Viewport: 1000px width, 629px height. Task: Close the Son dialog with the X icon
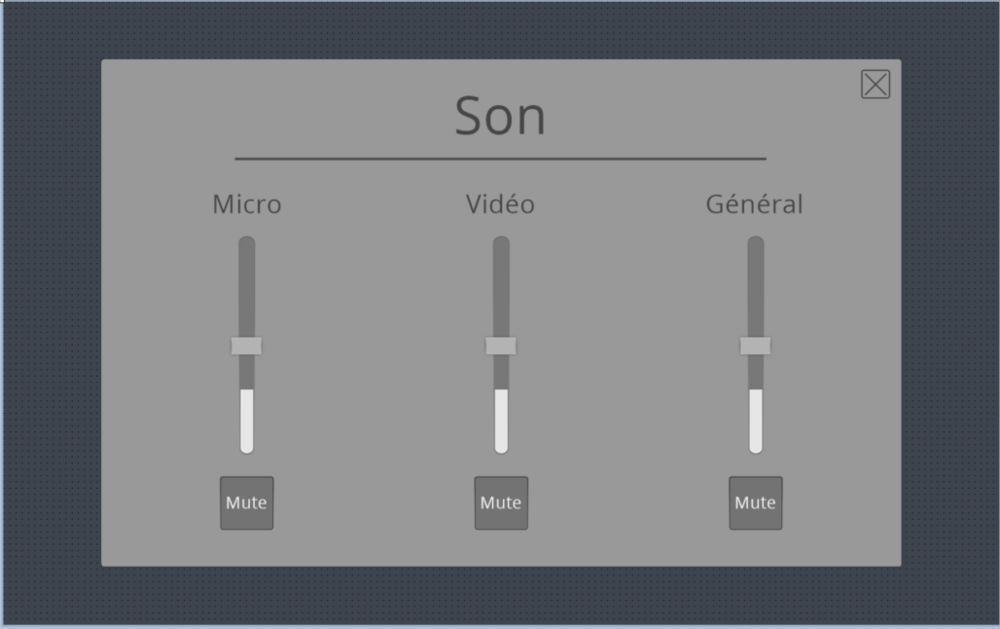875,85
